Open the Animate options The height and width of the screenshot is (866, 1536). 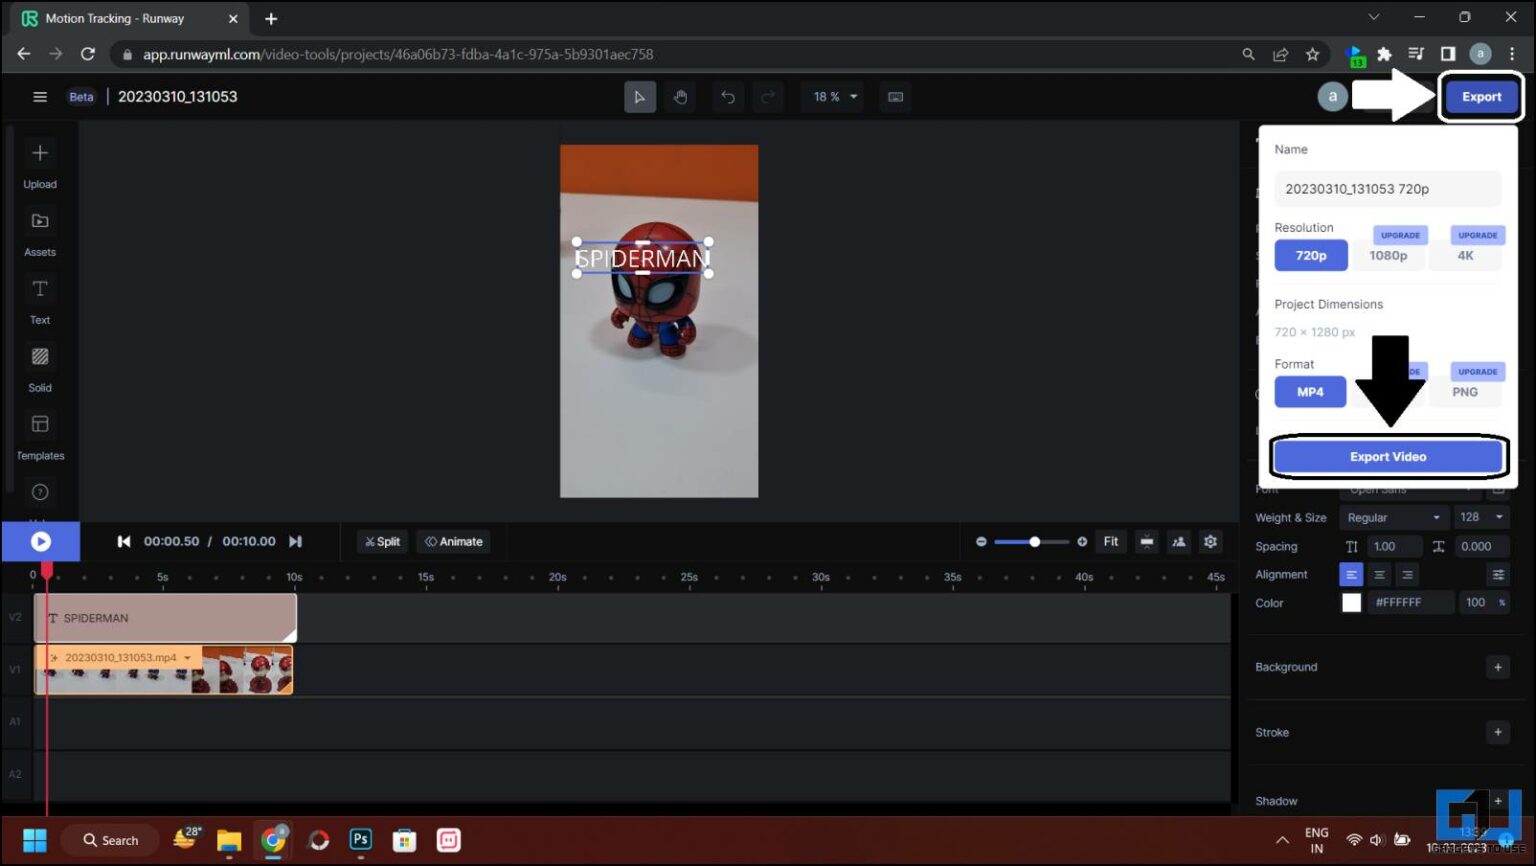(453, 541)
